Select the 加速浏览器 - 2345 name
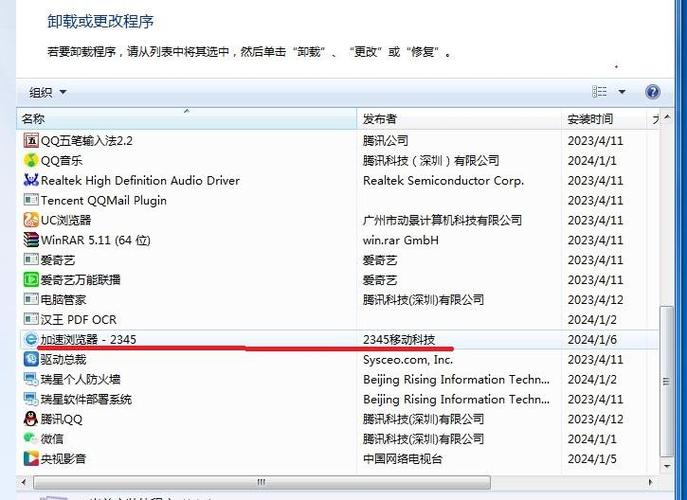 click(88, 339)
